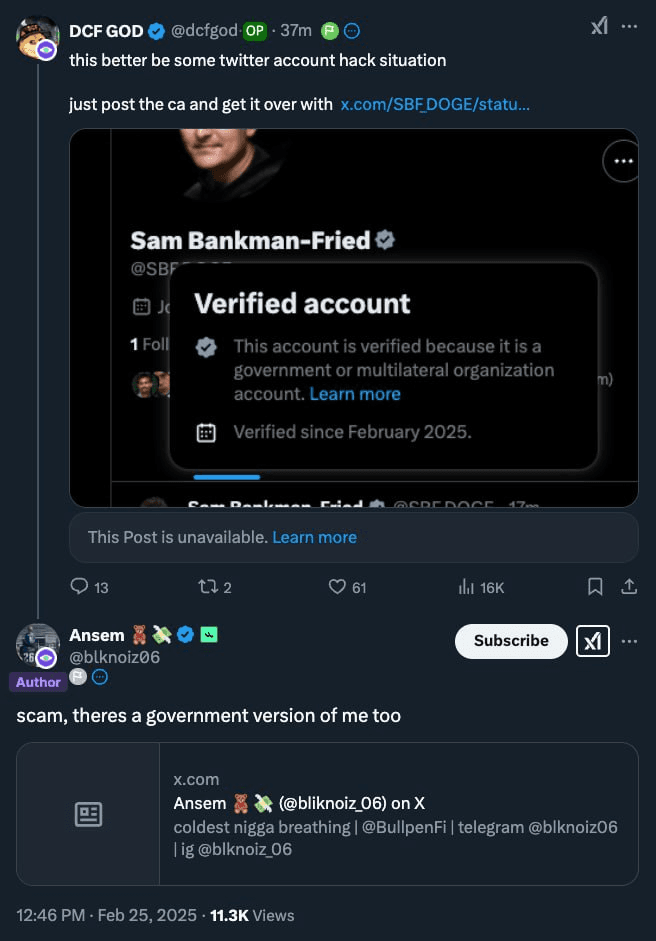Open the three-dot menu on Ansem's post
Viewport: 656px width, 941px height.
click(629, 642)
